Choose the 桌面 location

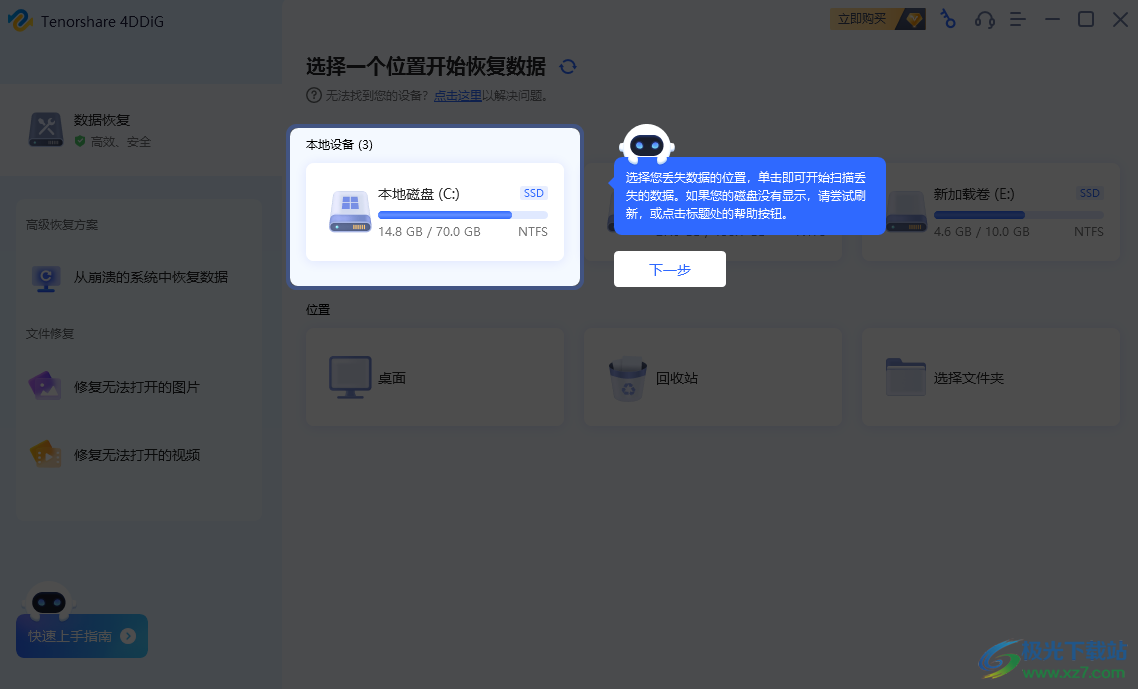click(x=435, y=378)
